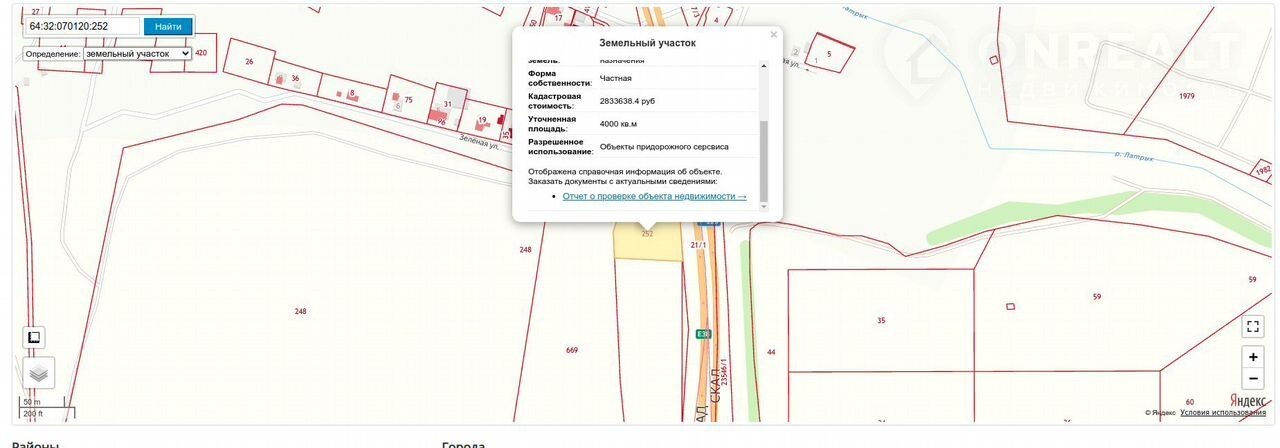
Task: Open the property check report link
Action: (654, 196)
